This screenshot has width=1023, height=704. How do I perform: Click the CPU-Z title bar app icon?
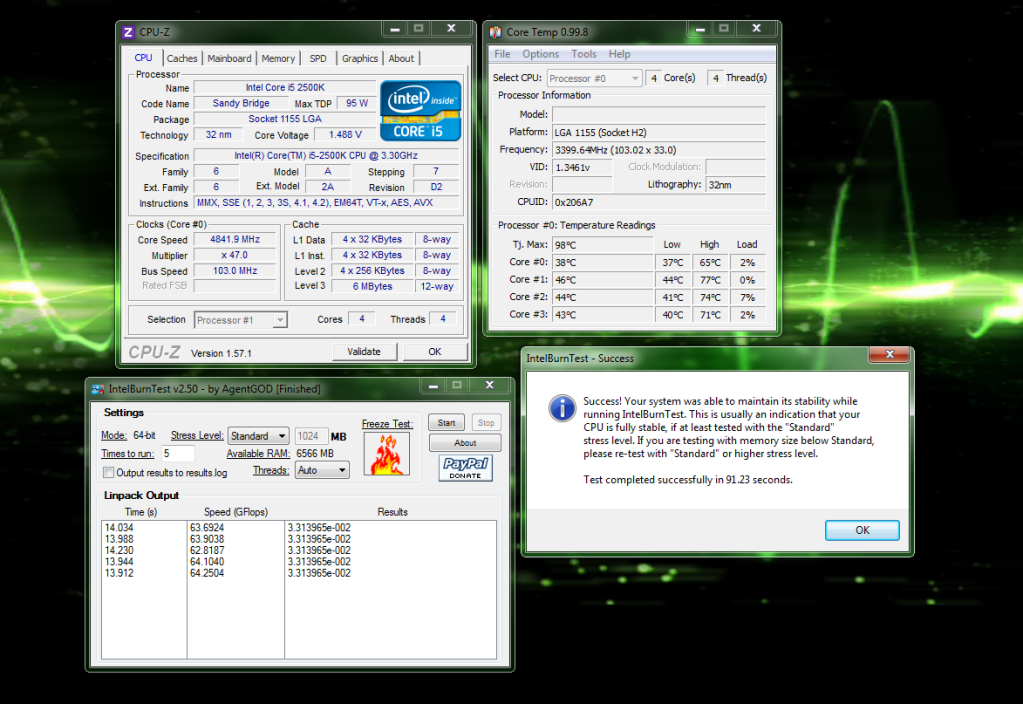[128, 32]
